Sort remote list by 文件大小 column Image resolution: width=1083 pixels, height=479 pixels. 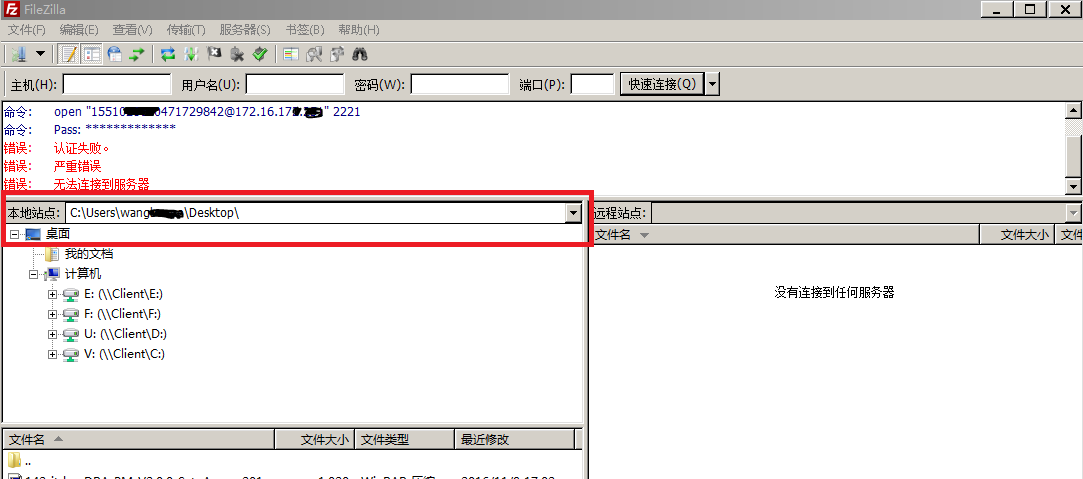[x=1019, y=235]
